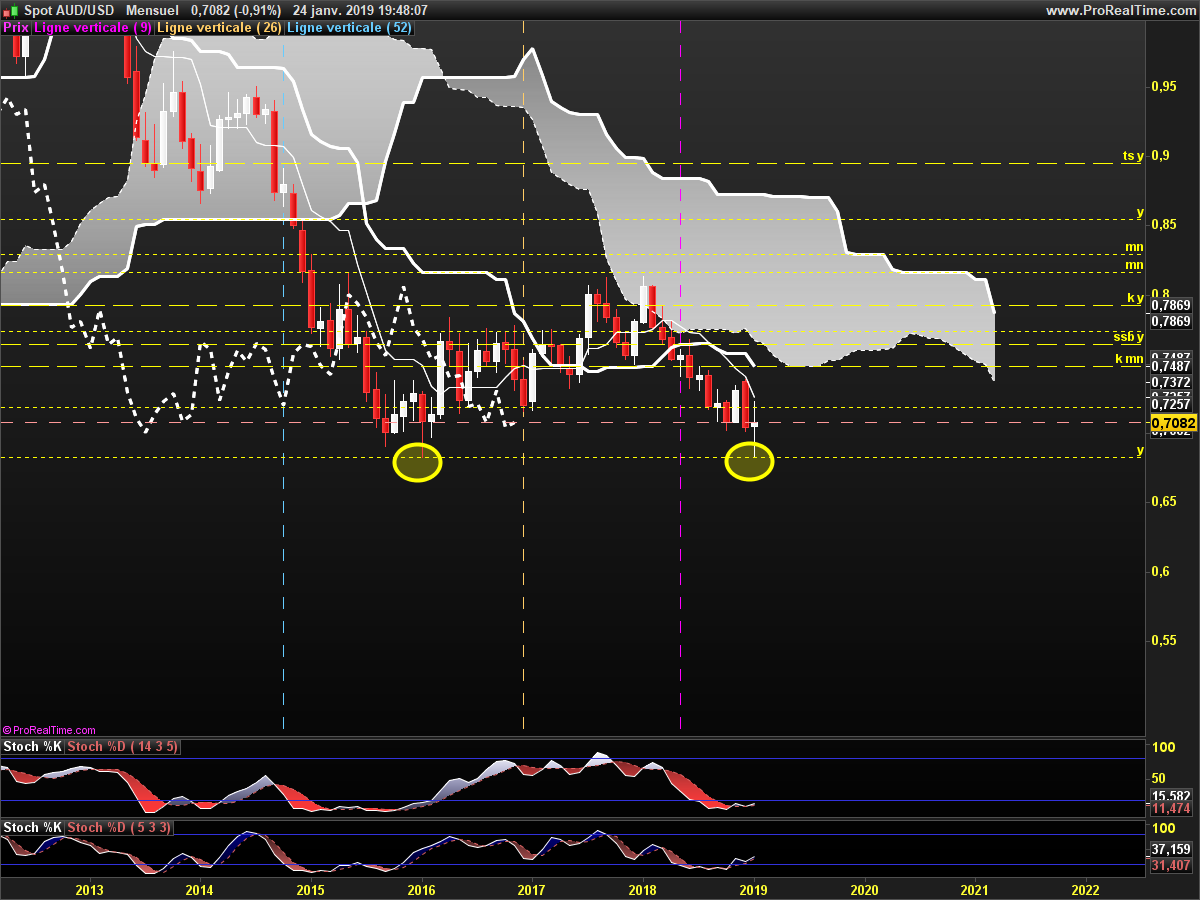This screenshot has height=900, width=1200.
Task: Click the candlestick icon beside Spot AUD/USD
Action: (x=12, y=10)
